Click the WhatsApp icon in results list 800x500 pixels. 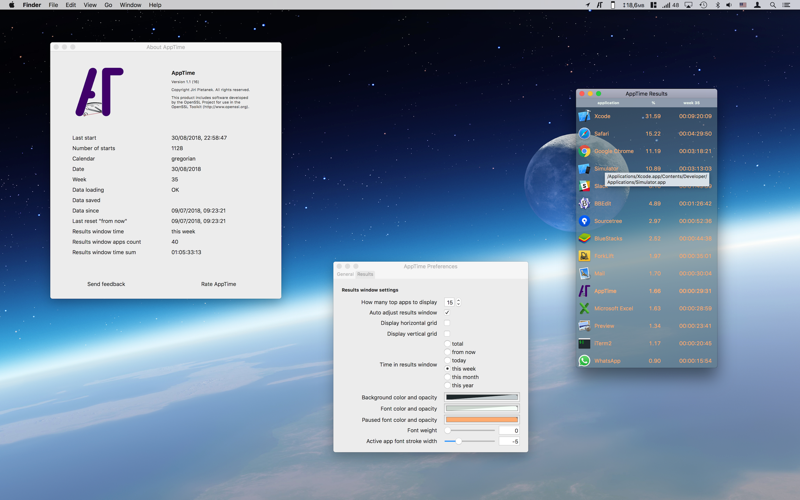click(584, 361)
